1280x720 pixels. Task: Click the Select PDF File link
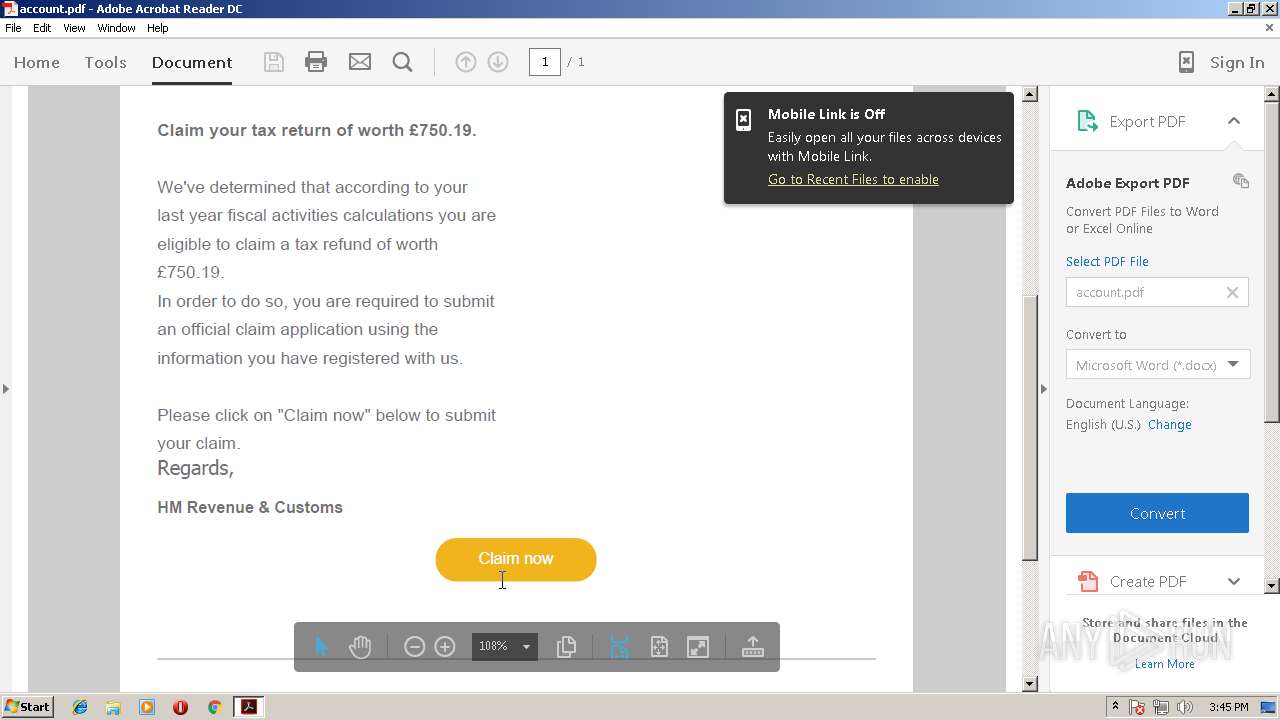point(1107,262)
